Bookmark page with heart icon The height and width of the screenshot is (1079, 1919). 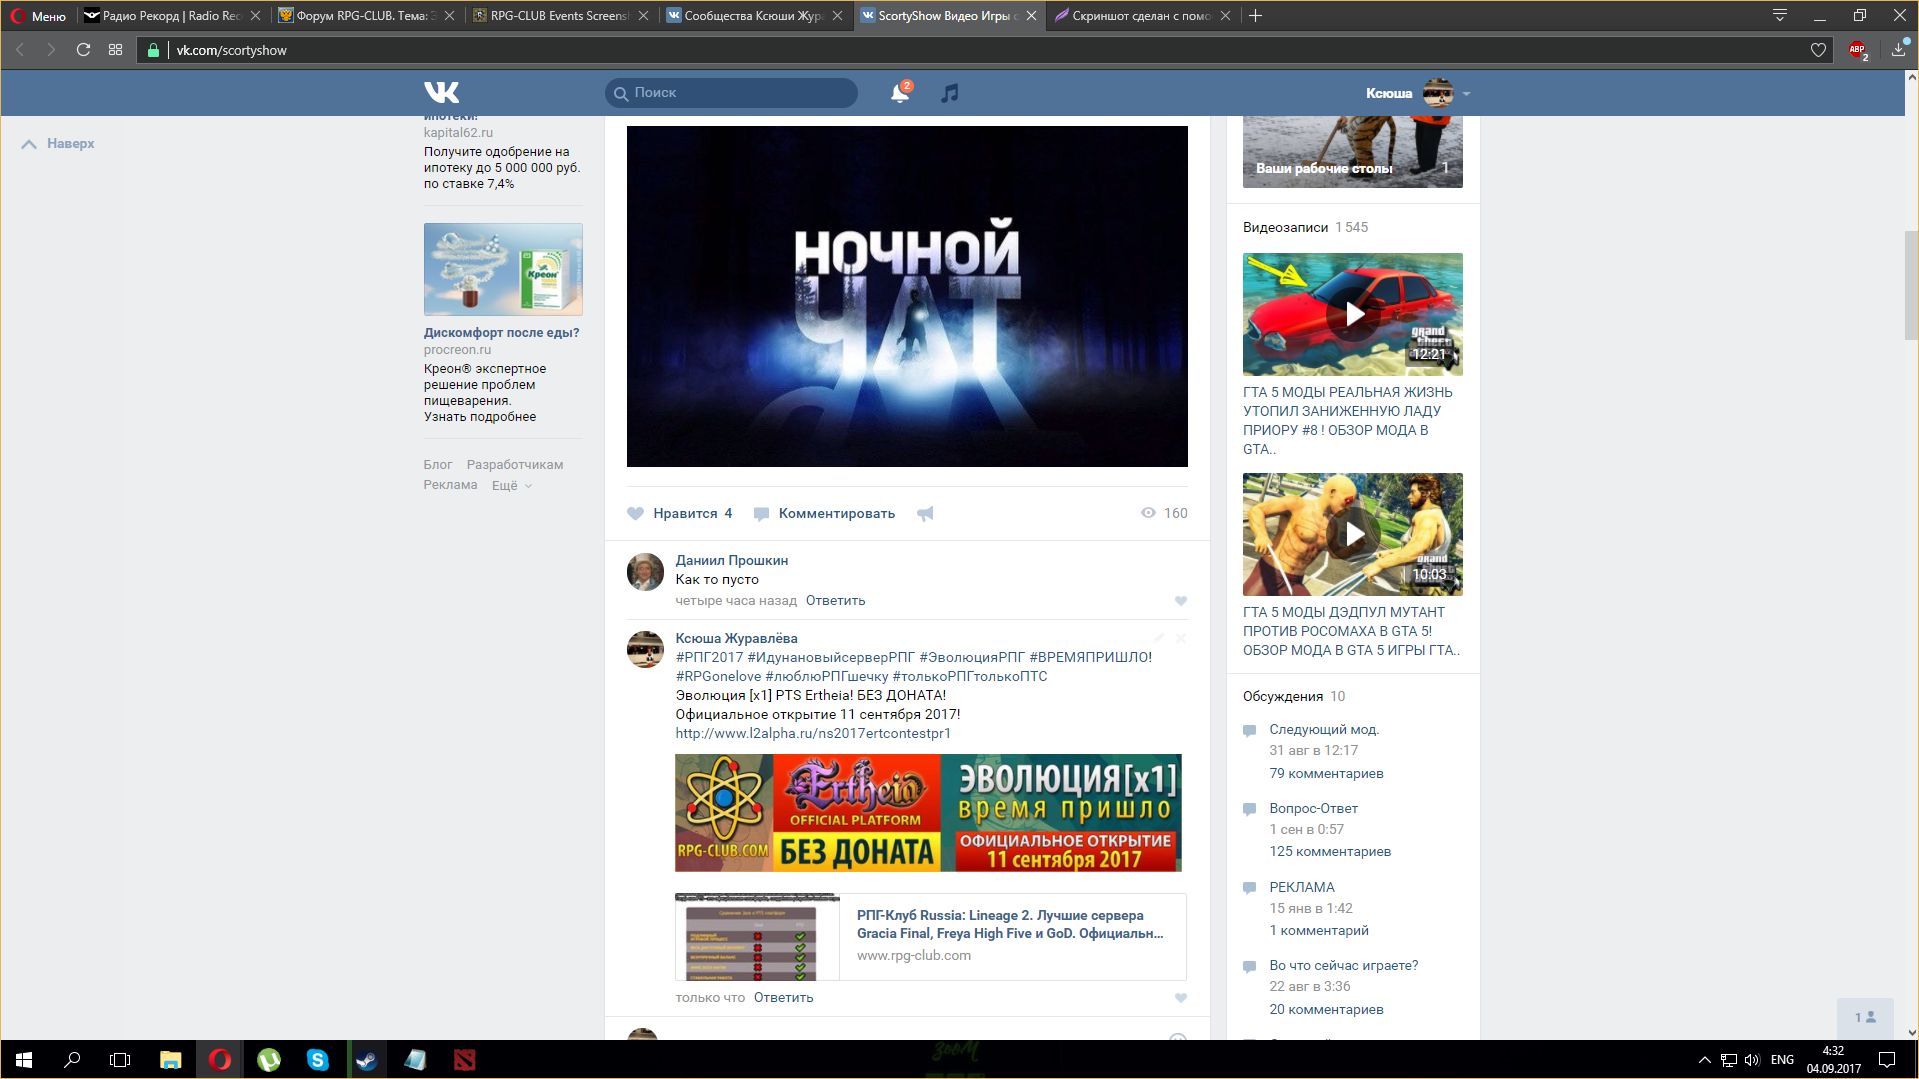[1818, 50]
